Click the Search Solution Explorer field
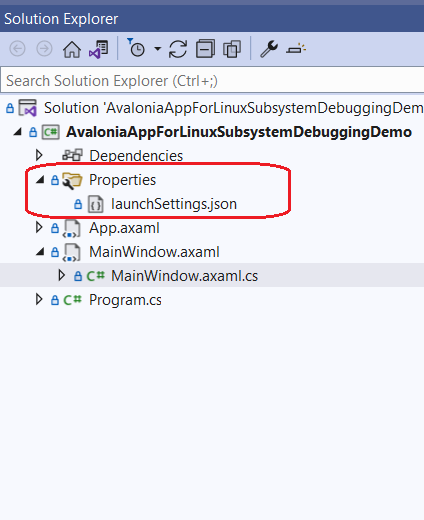The image size is (424, 520). click(212, 81)
